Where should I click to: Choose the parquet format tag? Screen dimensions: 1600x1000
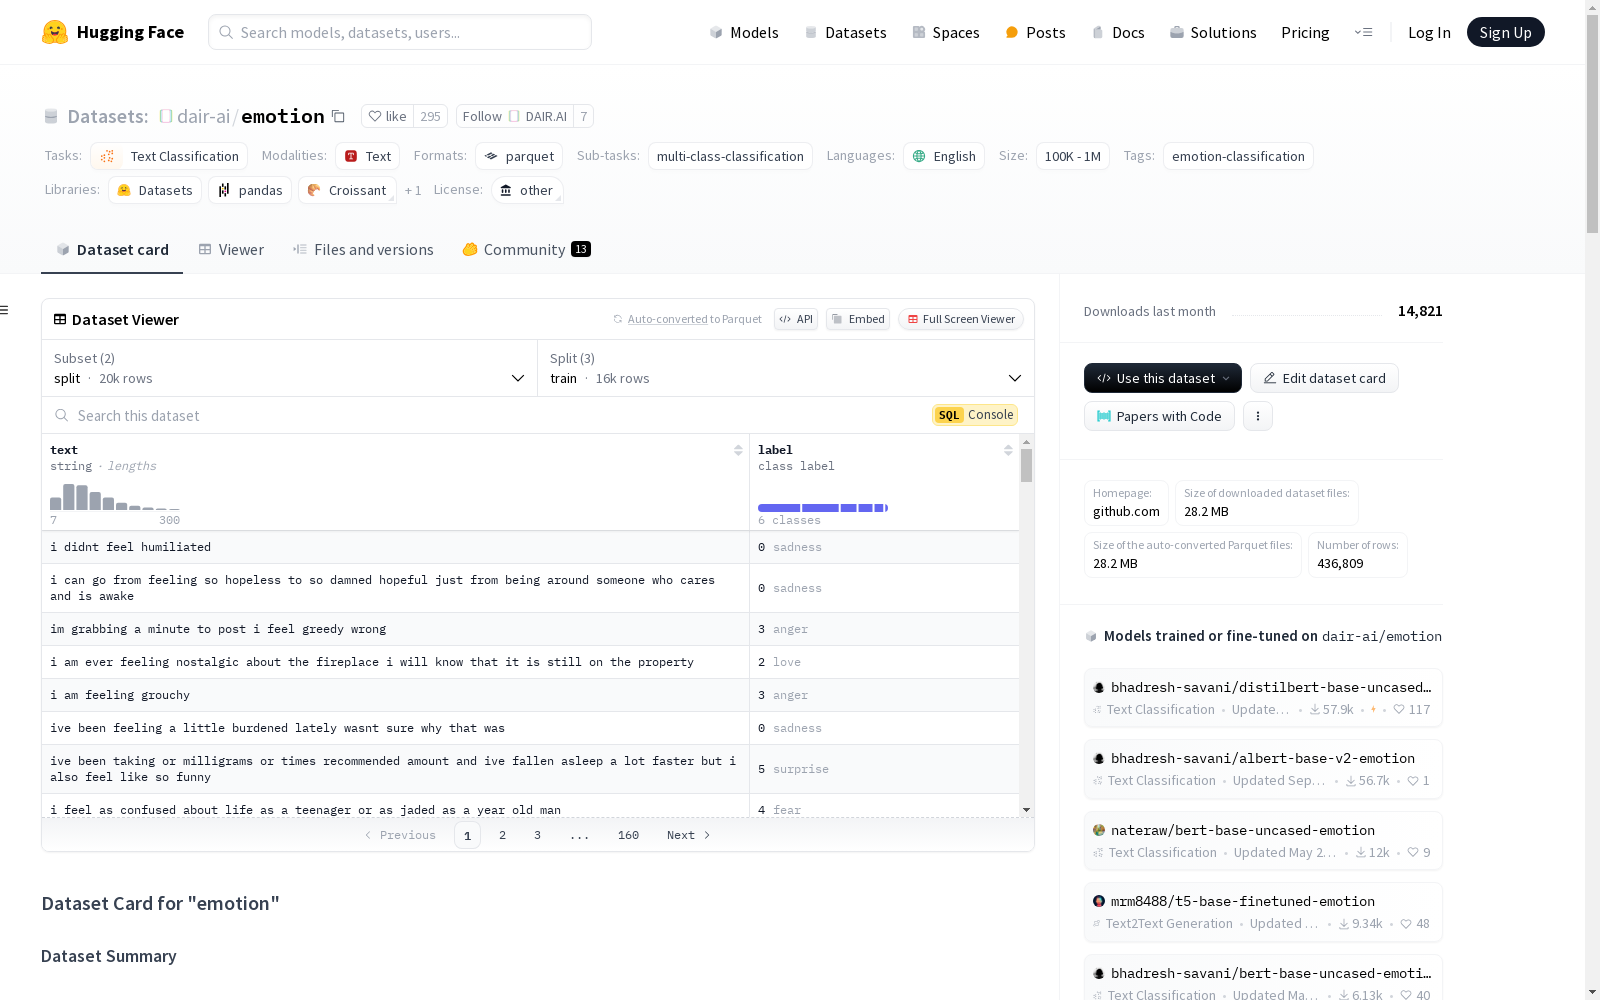(x=519, y=156)
